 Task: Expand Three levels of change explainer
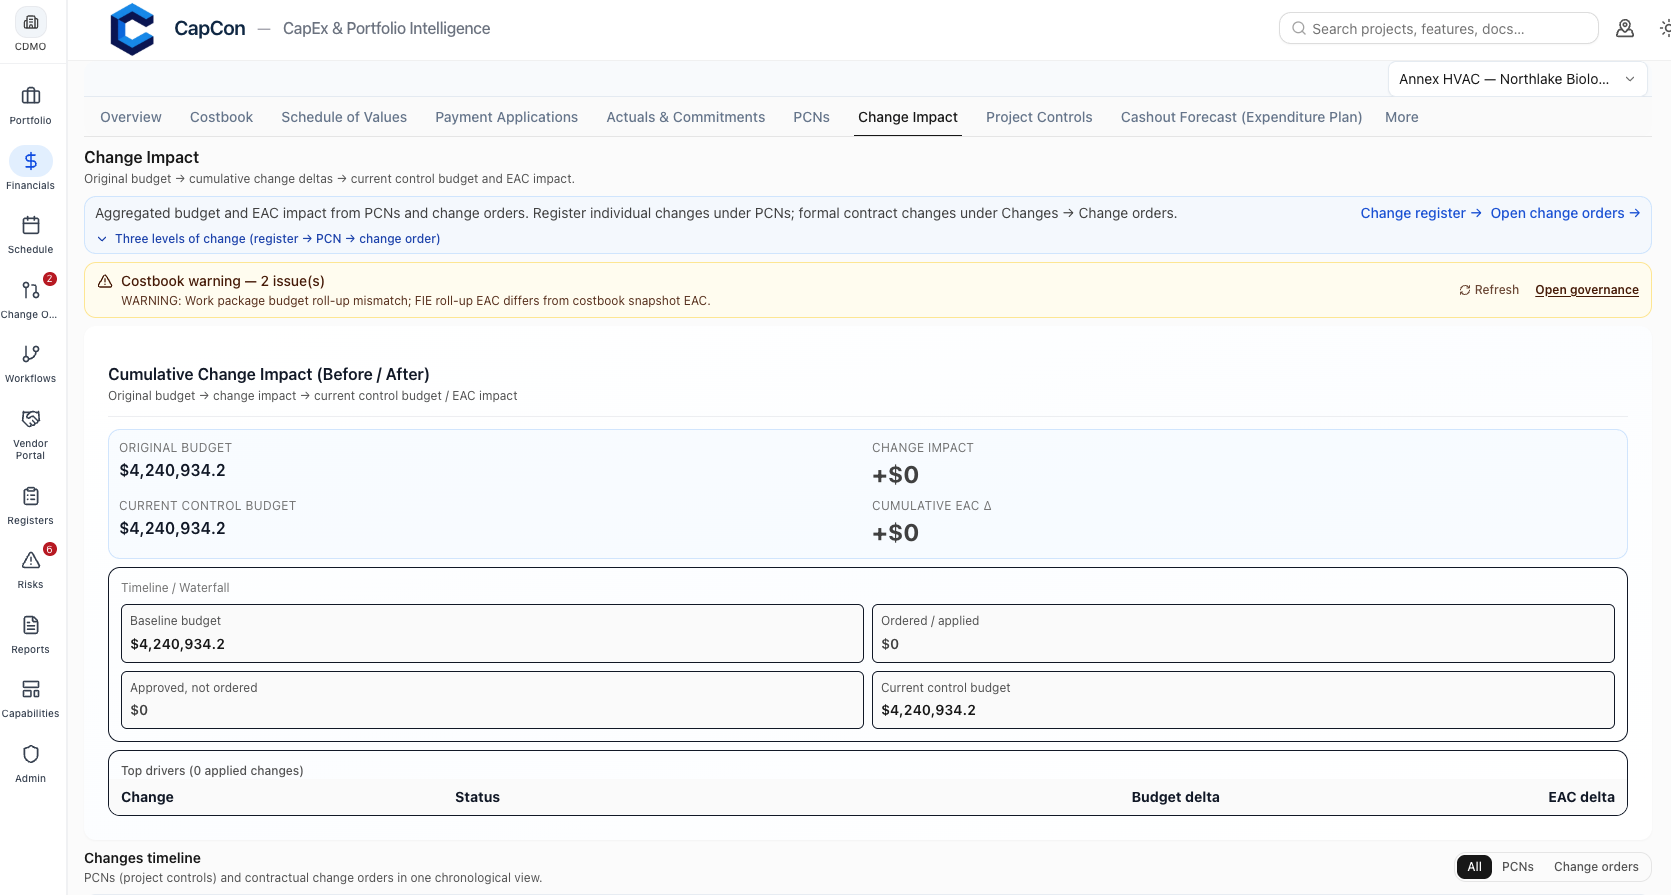pos(268,239)
